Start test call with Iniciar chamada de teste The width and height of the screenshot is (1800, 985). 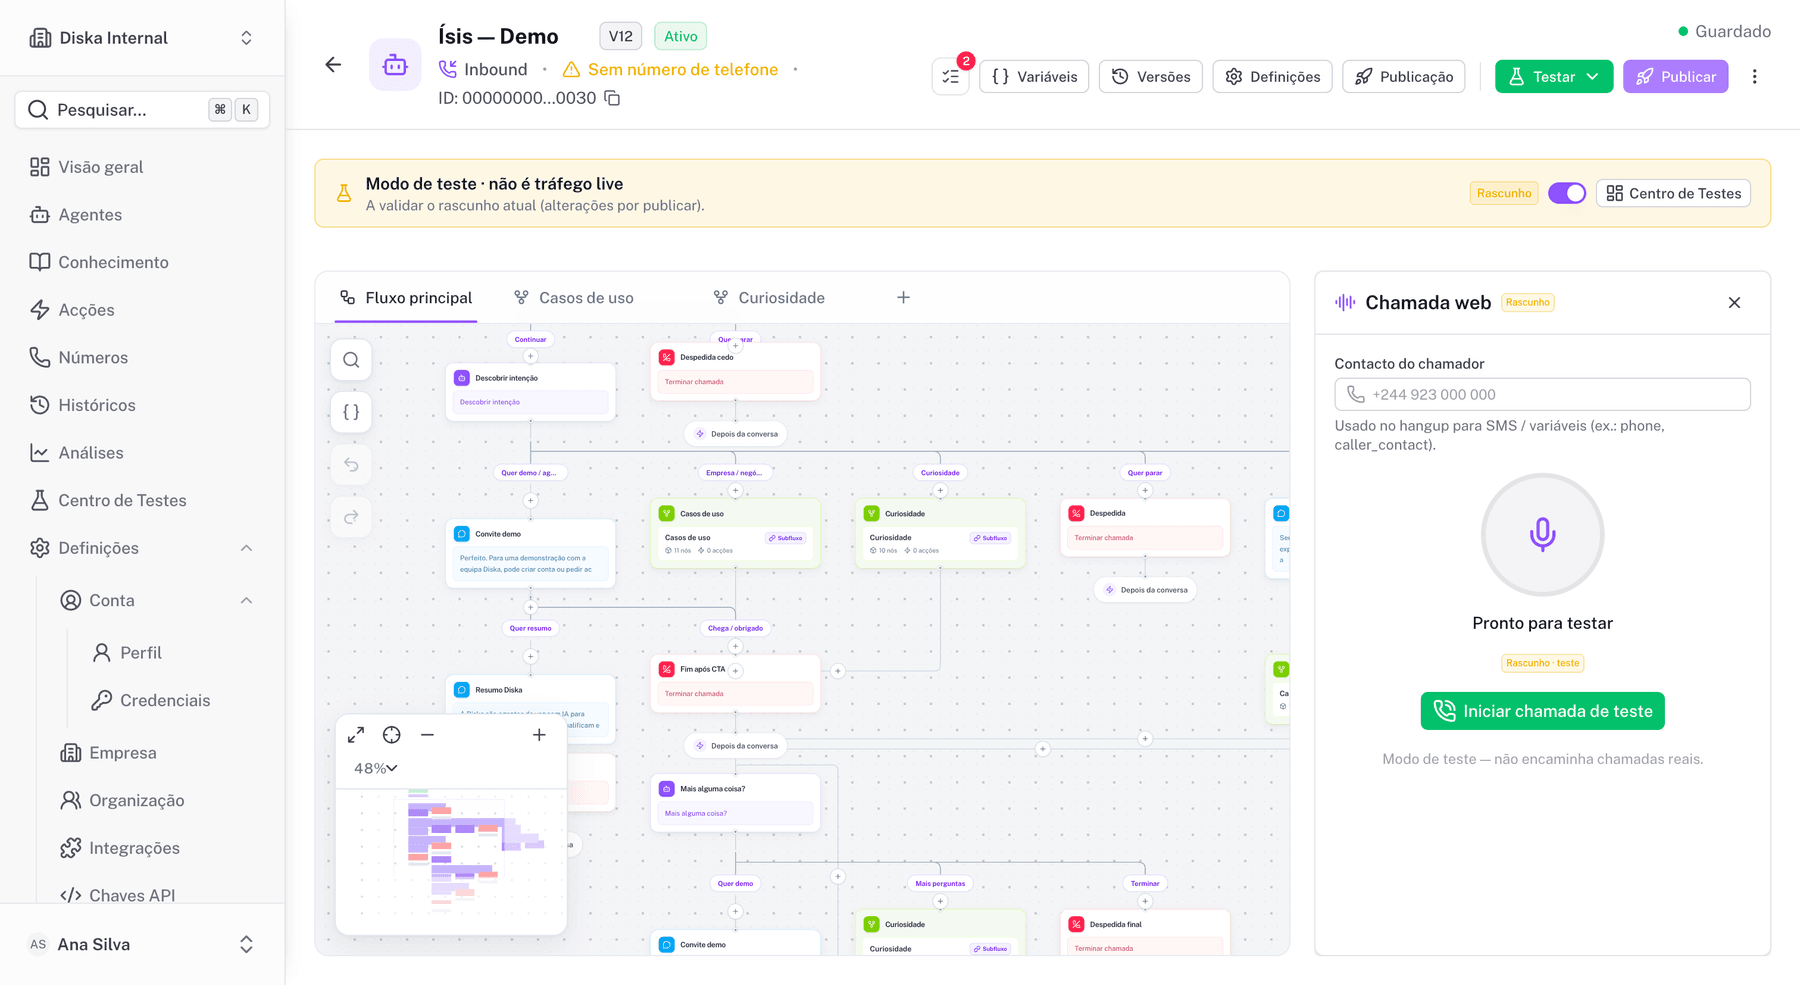click(x=1542, y=711)
